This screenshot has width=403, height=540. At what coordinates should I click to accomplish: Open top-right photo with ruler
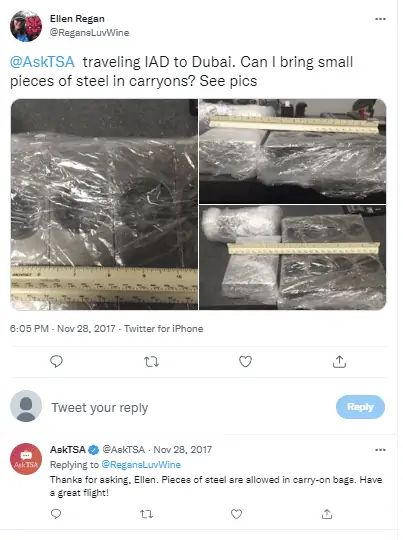coord(293,151)
